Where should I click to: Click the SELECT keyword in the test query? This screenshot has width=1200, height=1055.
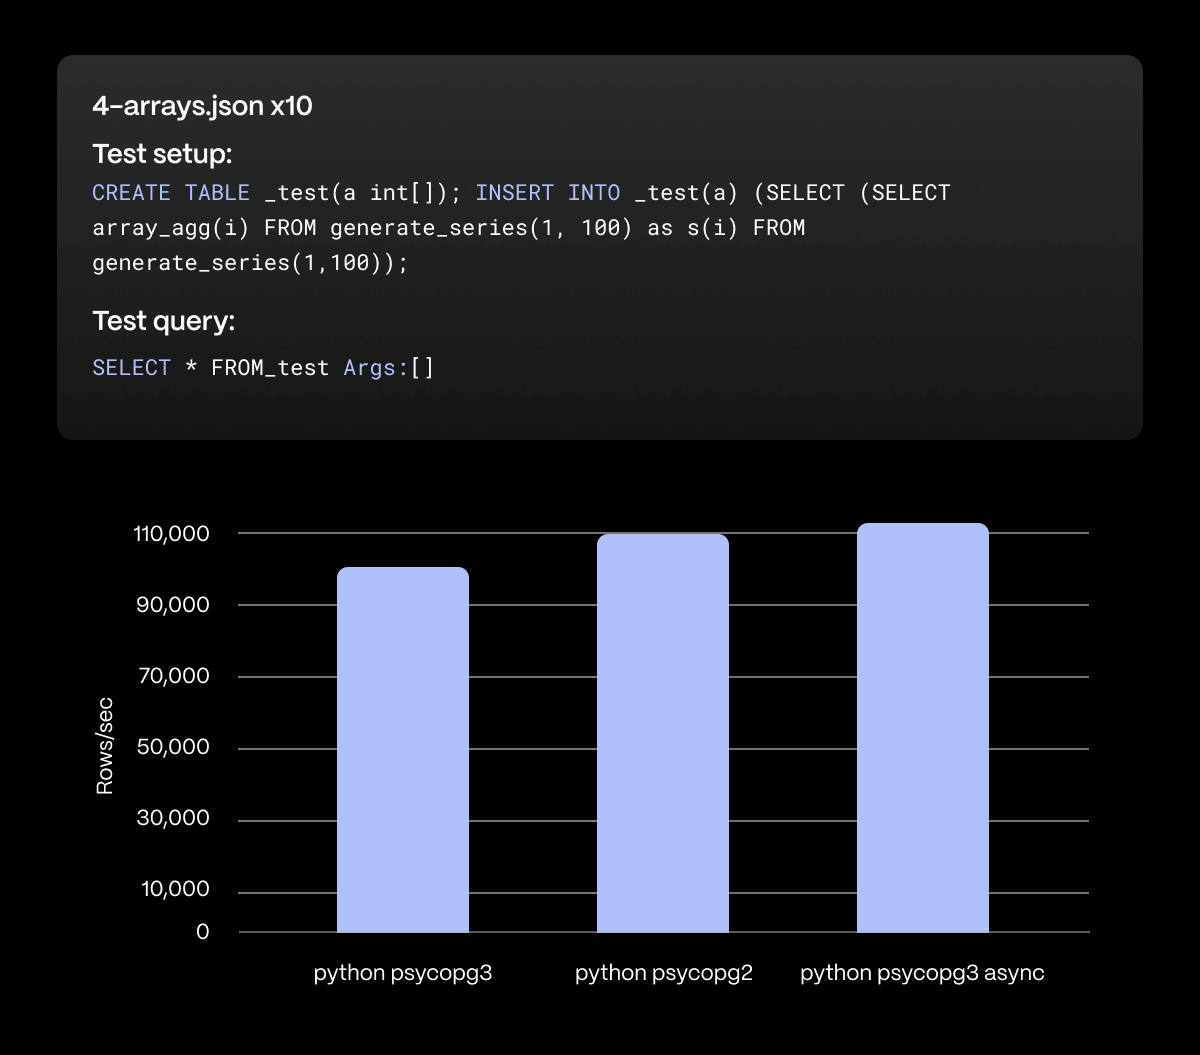tap(131, 367)
